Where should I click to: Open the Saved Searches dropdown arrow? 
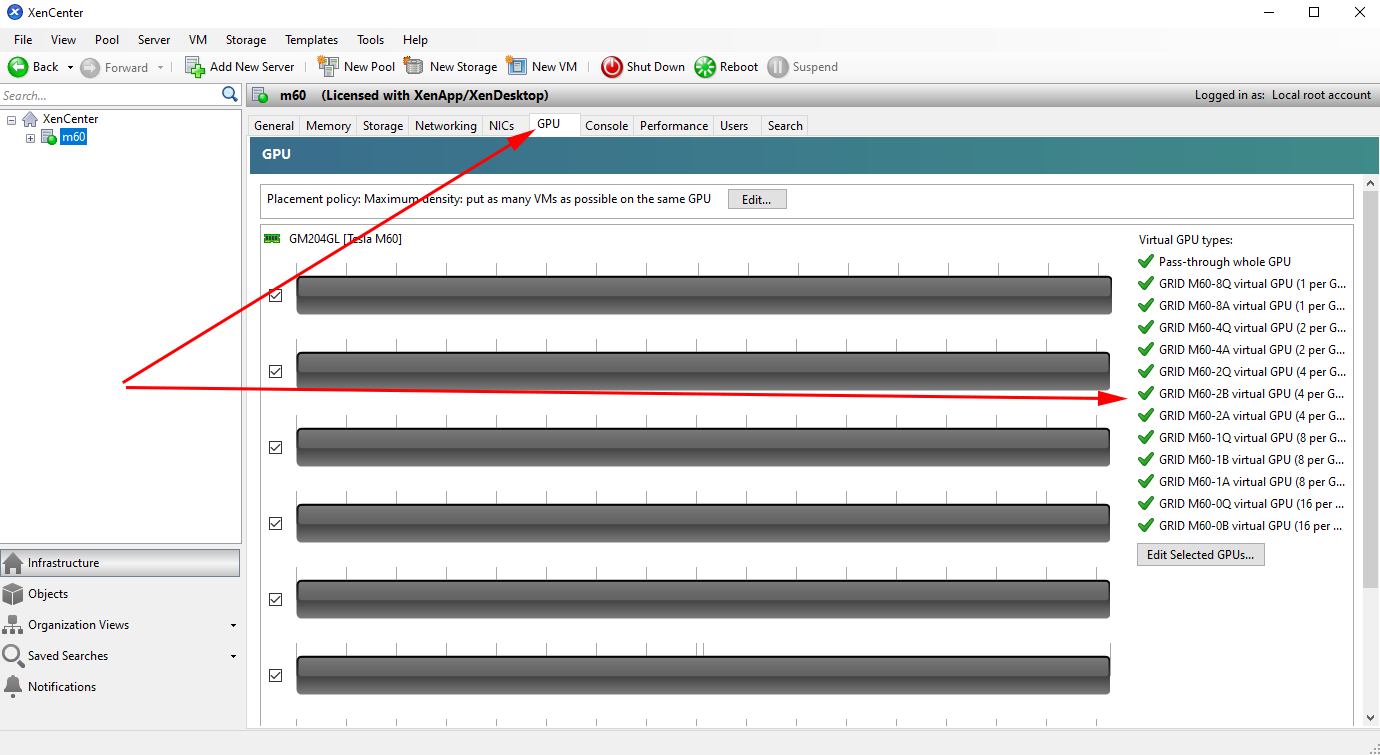pos(233,657)
